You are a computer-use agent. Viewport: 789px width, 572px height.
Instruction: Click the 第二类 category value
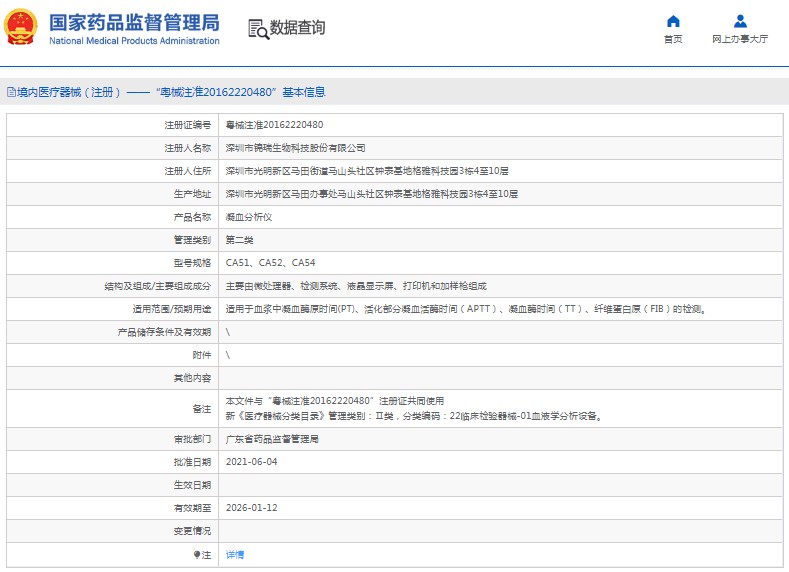pyautogui.click(x=240, y=240)
